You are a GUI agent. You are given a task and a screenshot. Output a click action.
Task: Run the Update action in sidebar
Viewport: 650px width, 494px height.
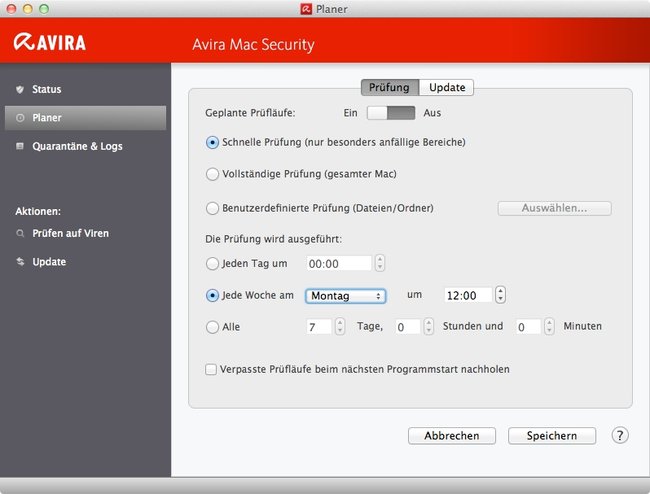(85, 262)
